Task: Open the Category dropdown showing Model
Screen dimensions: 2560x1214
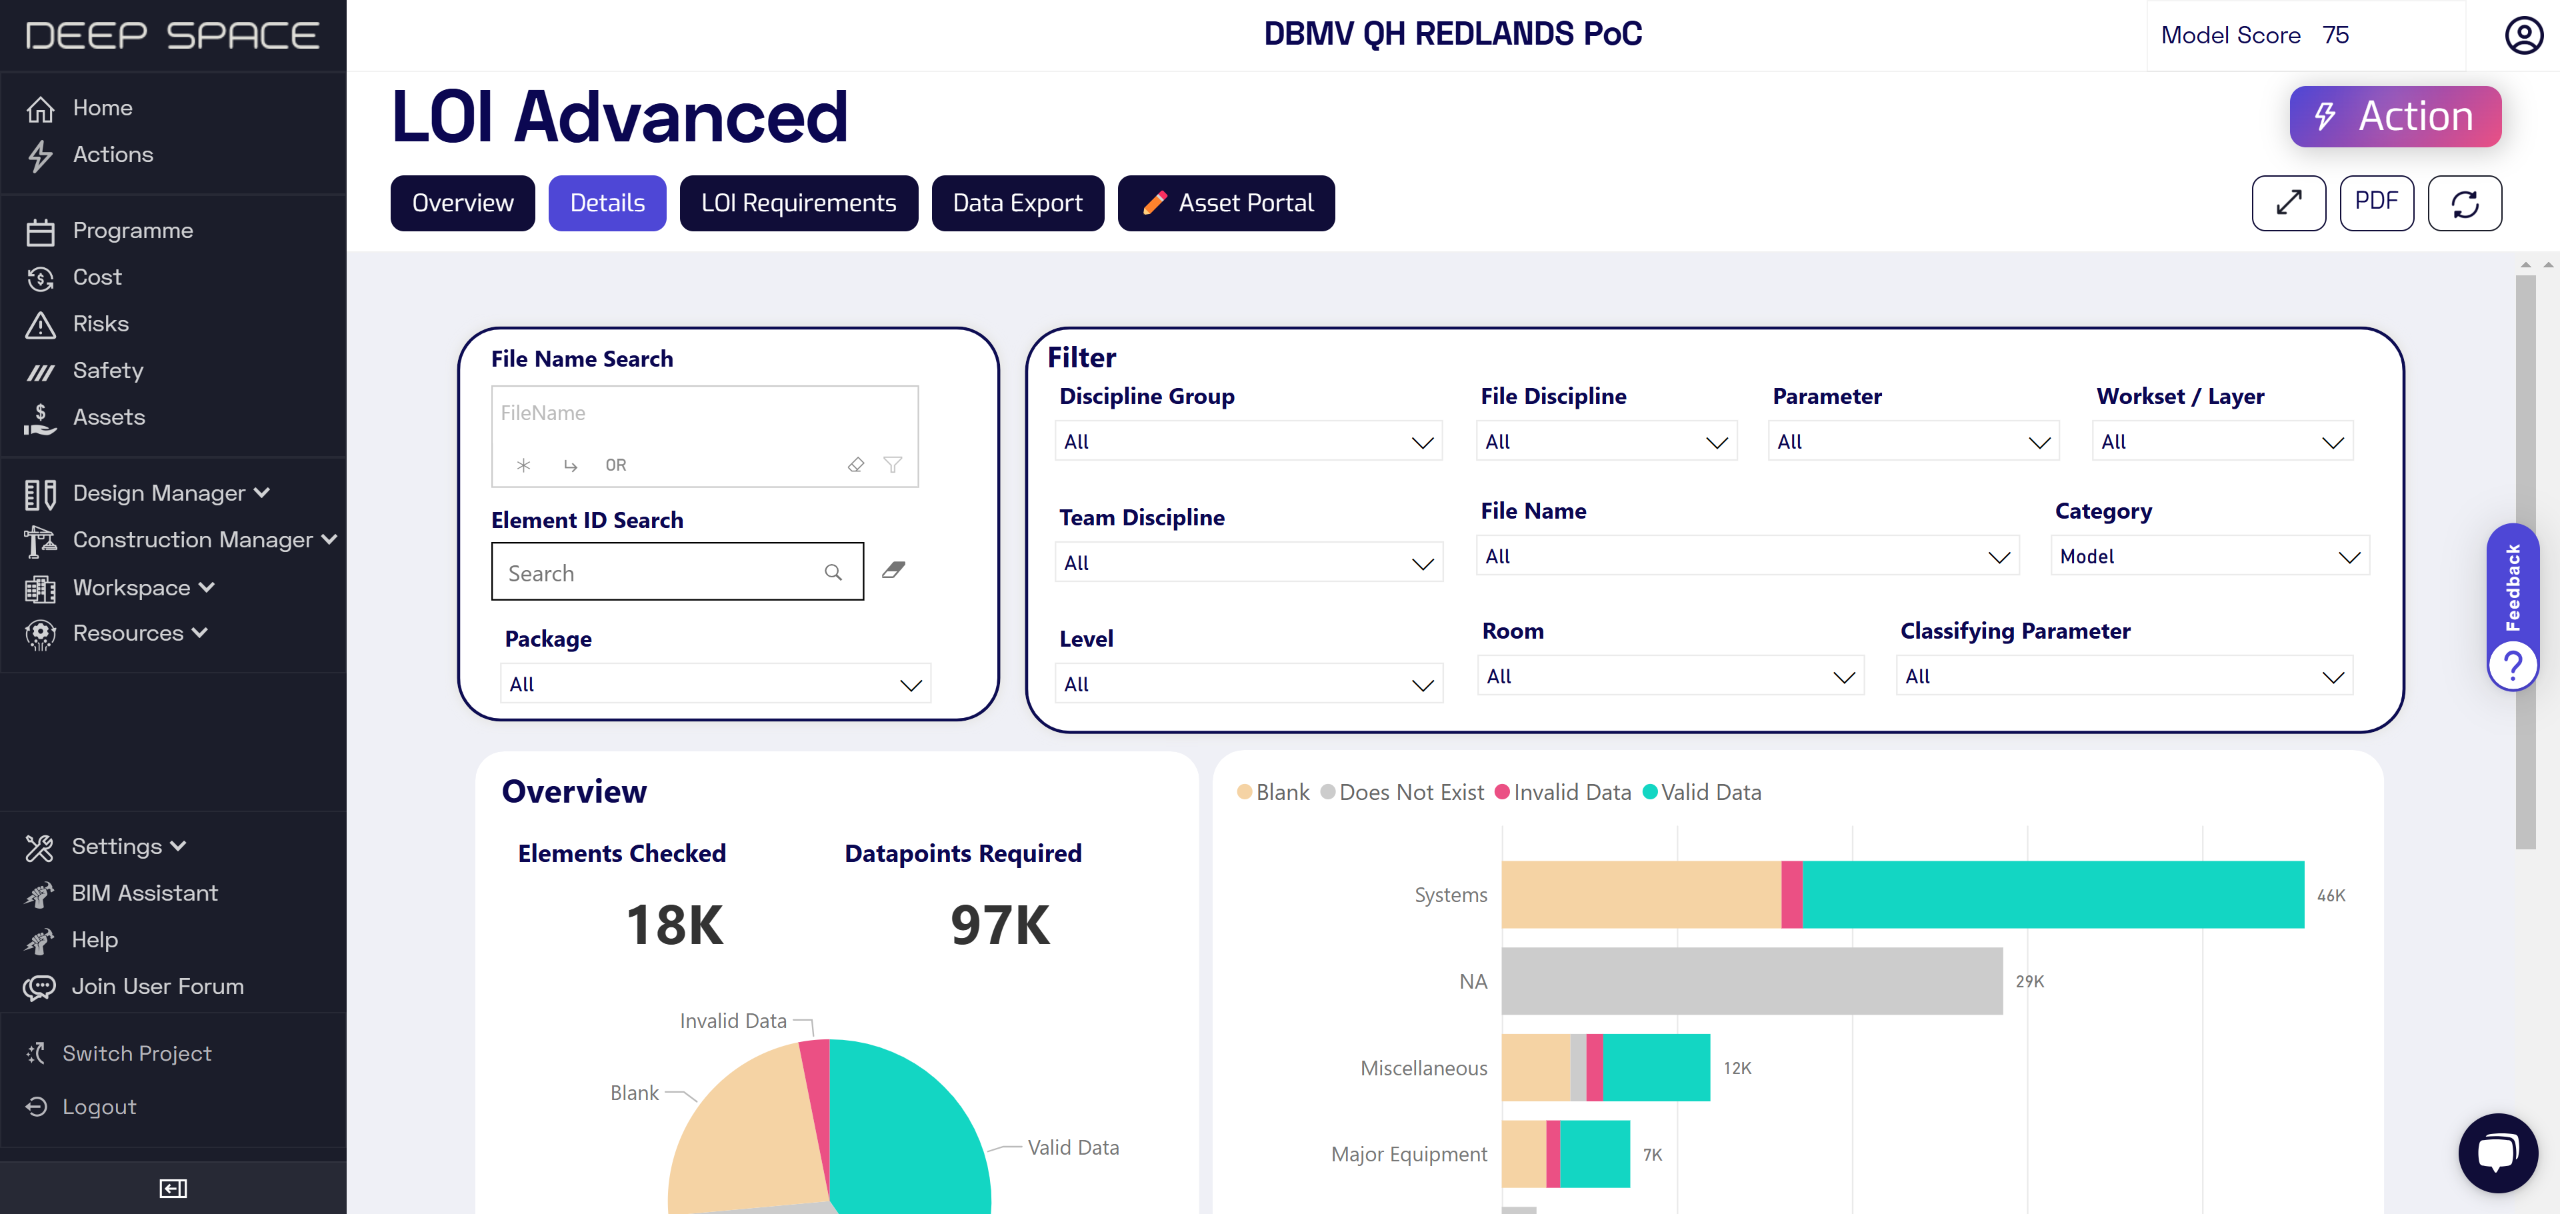Action: pyautogui.click(x=2208, y=557)
